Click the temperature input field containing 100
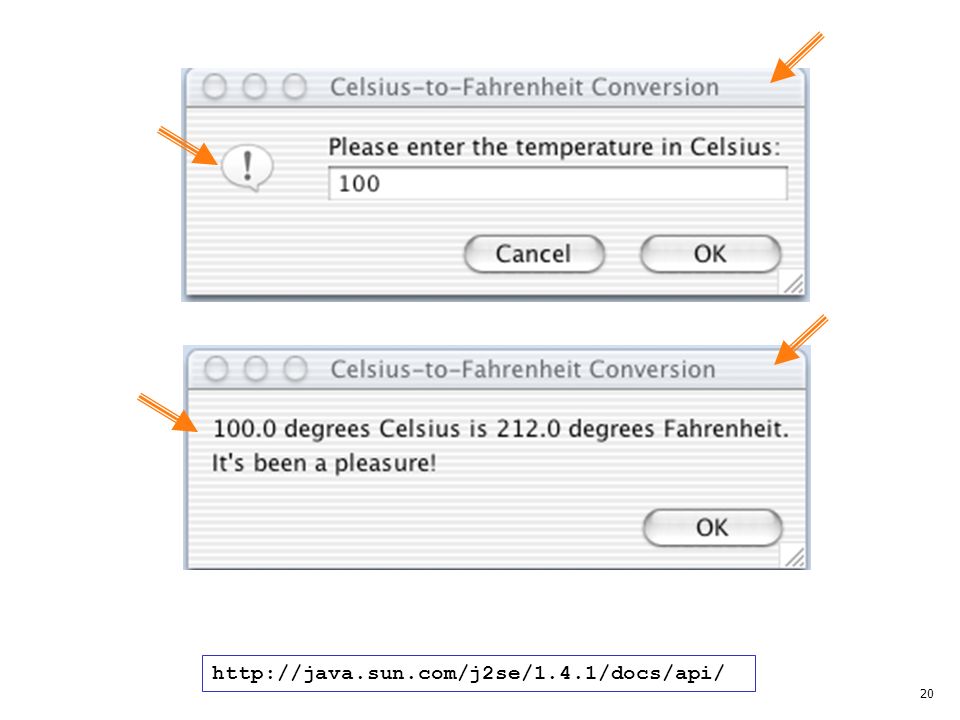The width and height of the screenshot is (960, 720). click(x=558, y=184)
